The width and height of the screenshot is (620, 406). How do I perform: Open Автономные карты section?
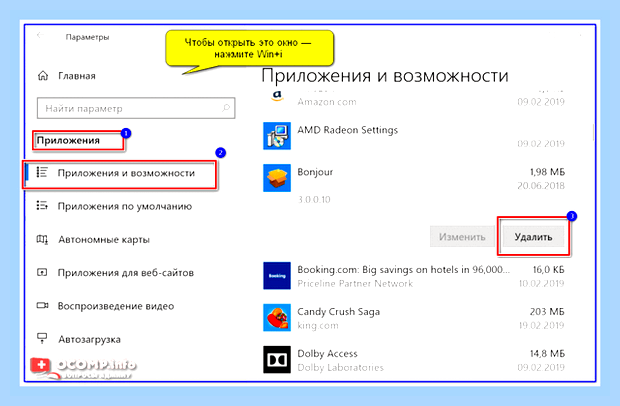104,240
